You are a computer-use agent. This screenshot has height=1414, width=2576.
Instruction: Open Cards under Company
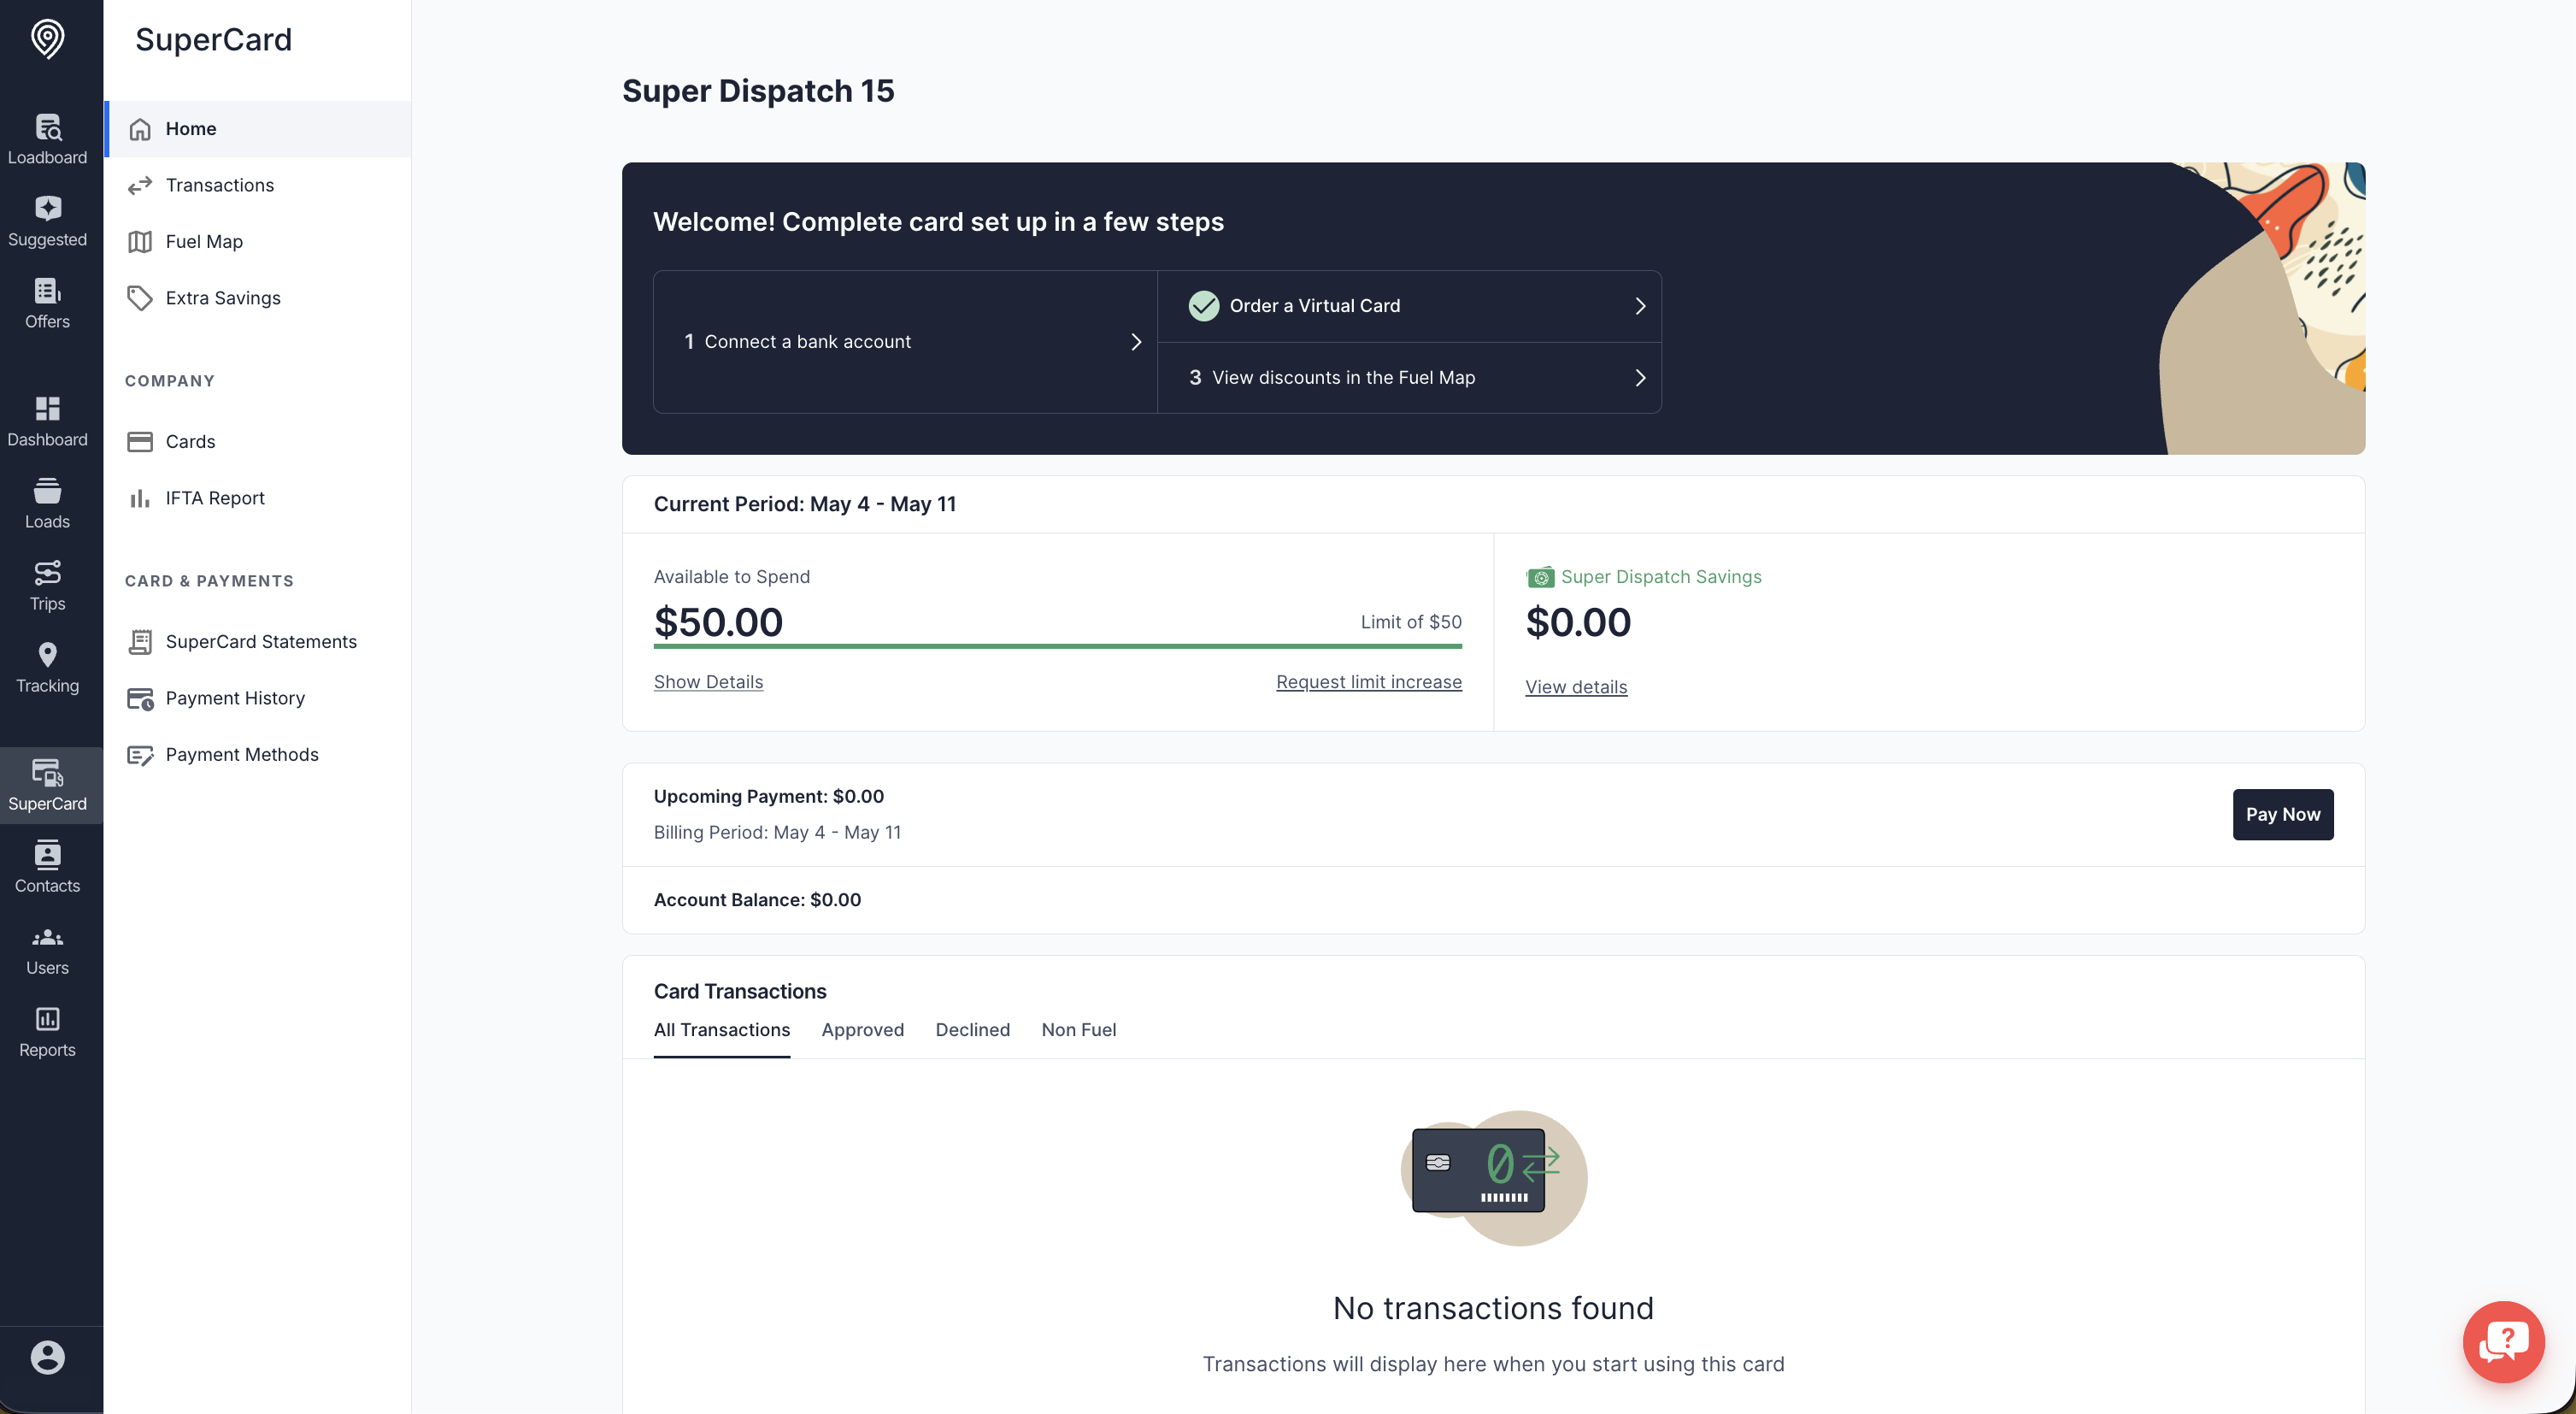258,442
